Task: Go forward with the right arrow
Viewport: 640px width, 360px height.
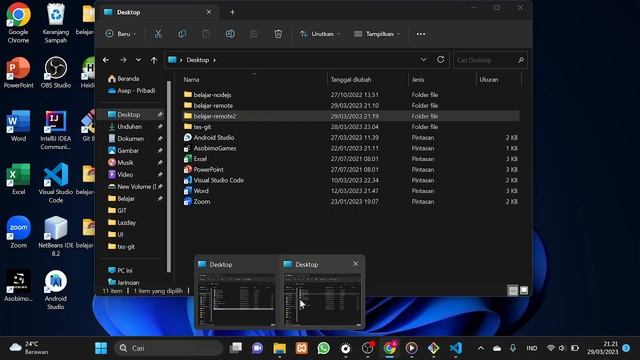Action: [123, 60]
